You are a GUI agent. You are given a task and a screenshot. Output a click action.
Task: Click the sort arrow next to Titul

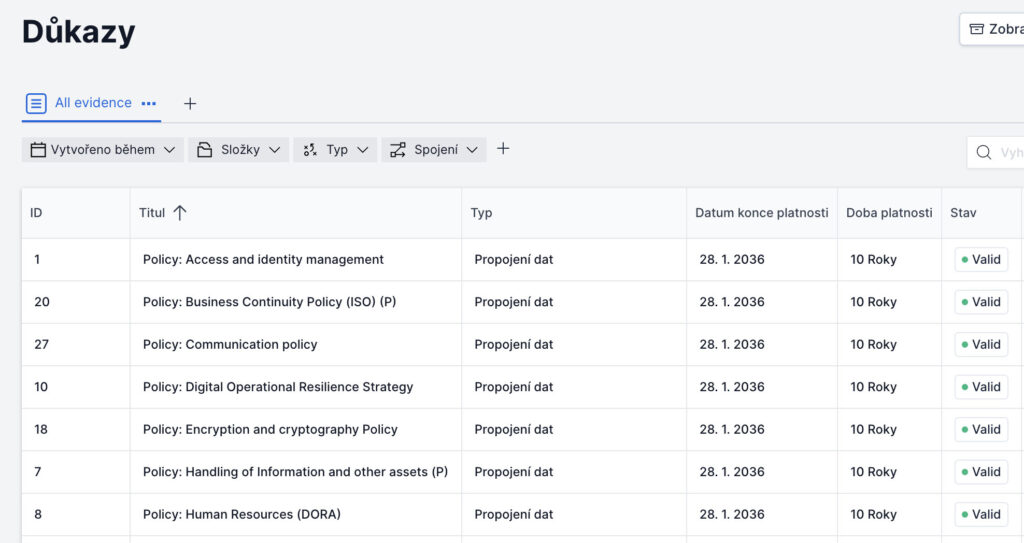tap(180, 212)
